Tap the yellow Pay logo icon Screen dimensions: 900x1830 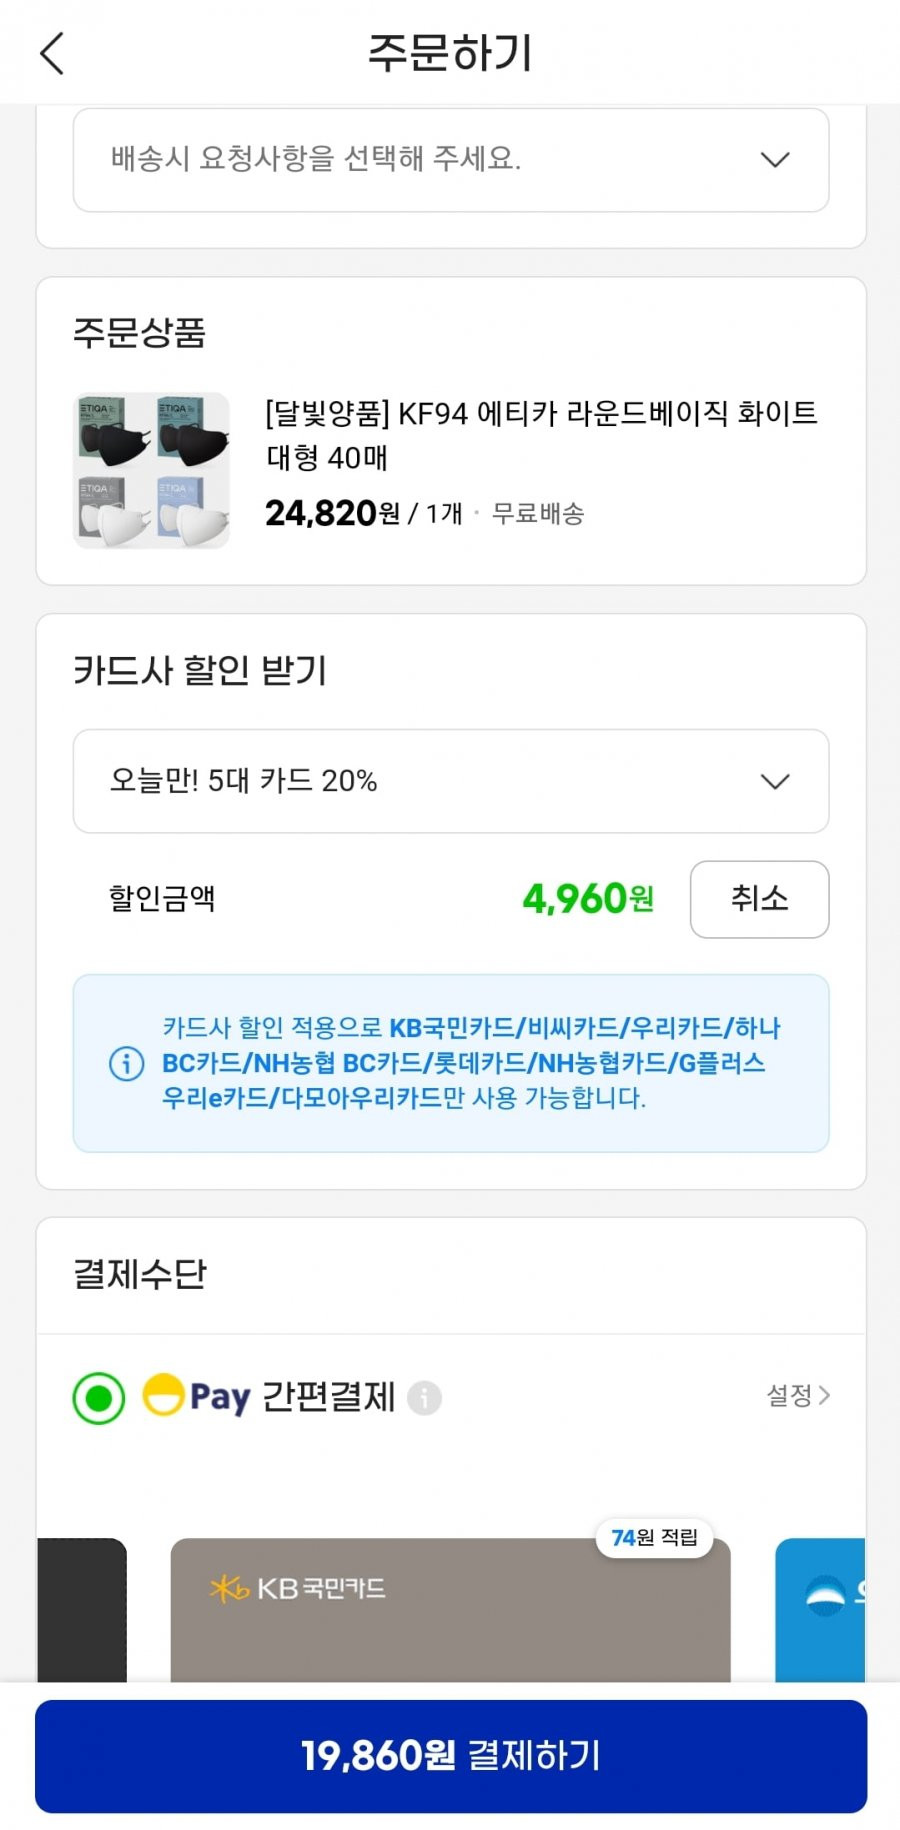tap(163, 1396)
